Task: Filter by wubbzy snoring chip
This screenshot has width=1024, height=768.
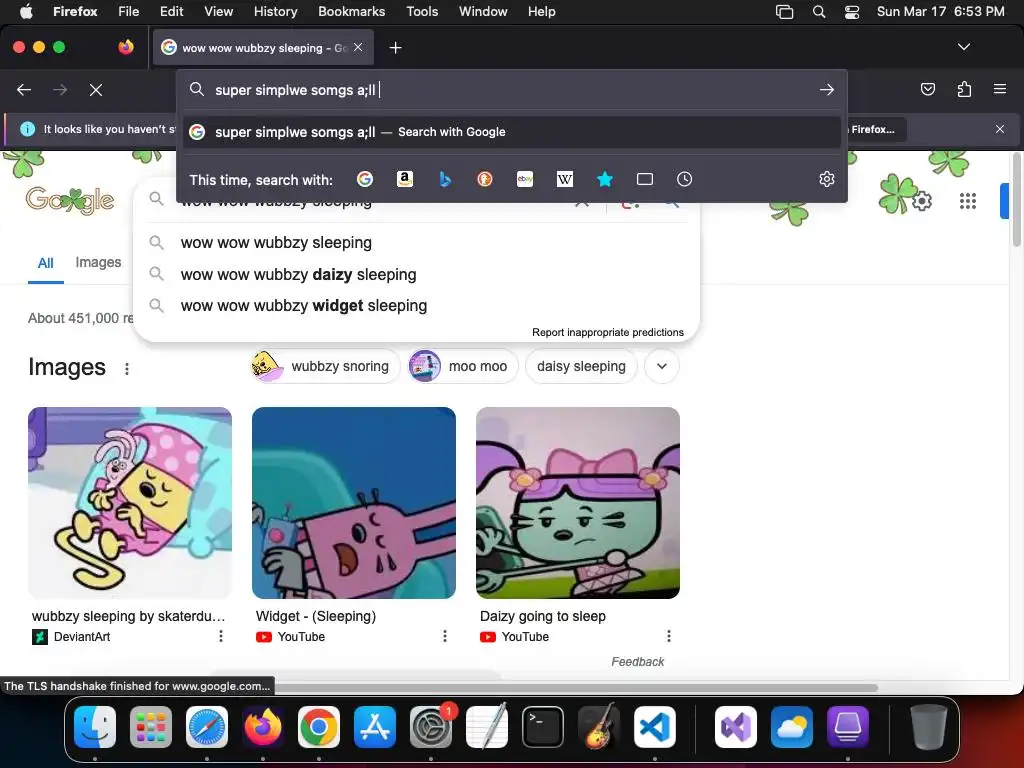Action: tap(325, 366)
